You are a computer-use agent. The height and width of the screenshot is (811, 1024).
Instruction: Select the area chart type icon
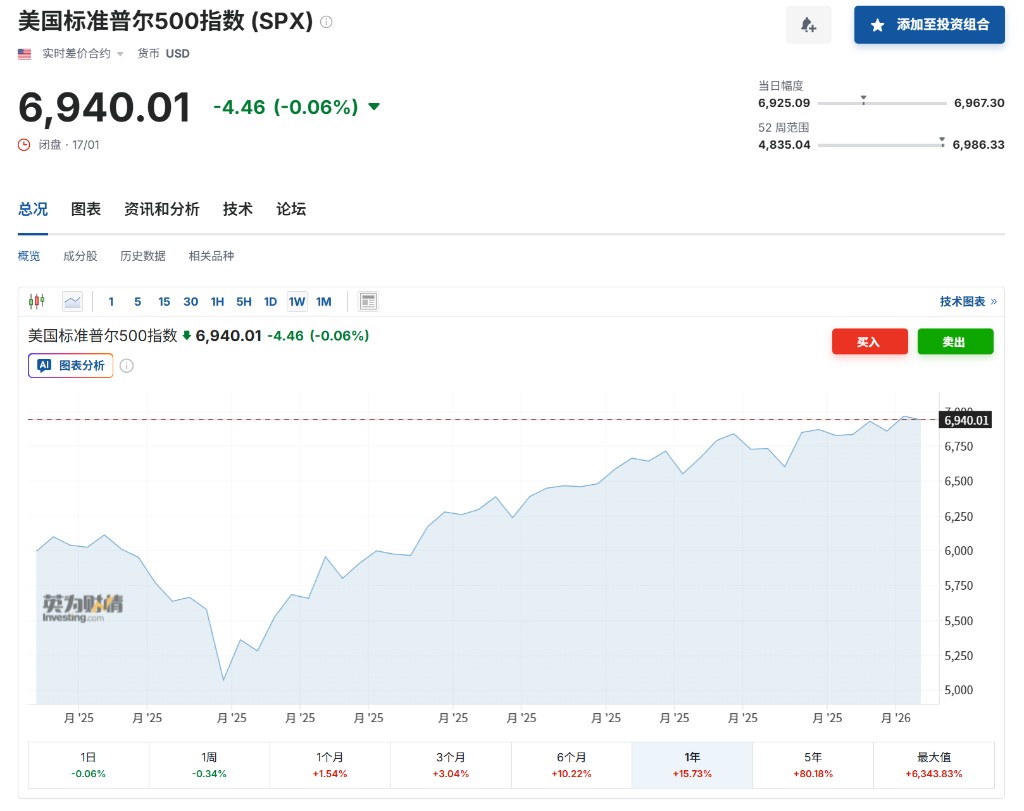pyautogui.click(x=72, y=301)
